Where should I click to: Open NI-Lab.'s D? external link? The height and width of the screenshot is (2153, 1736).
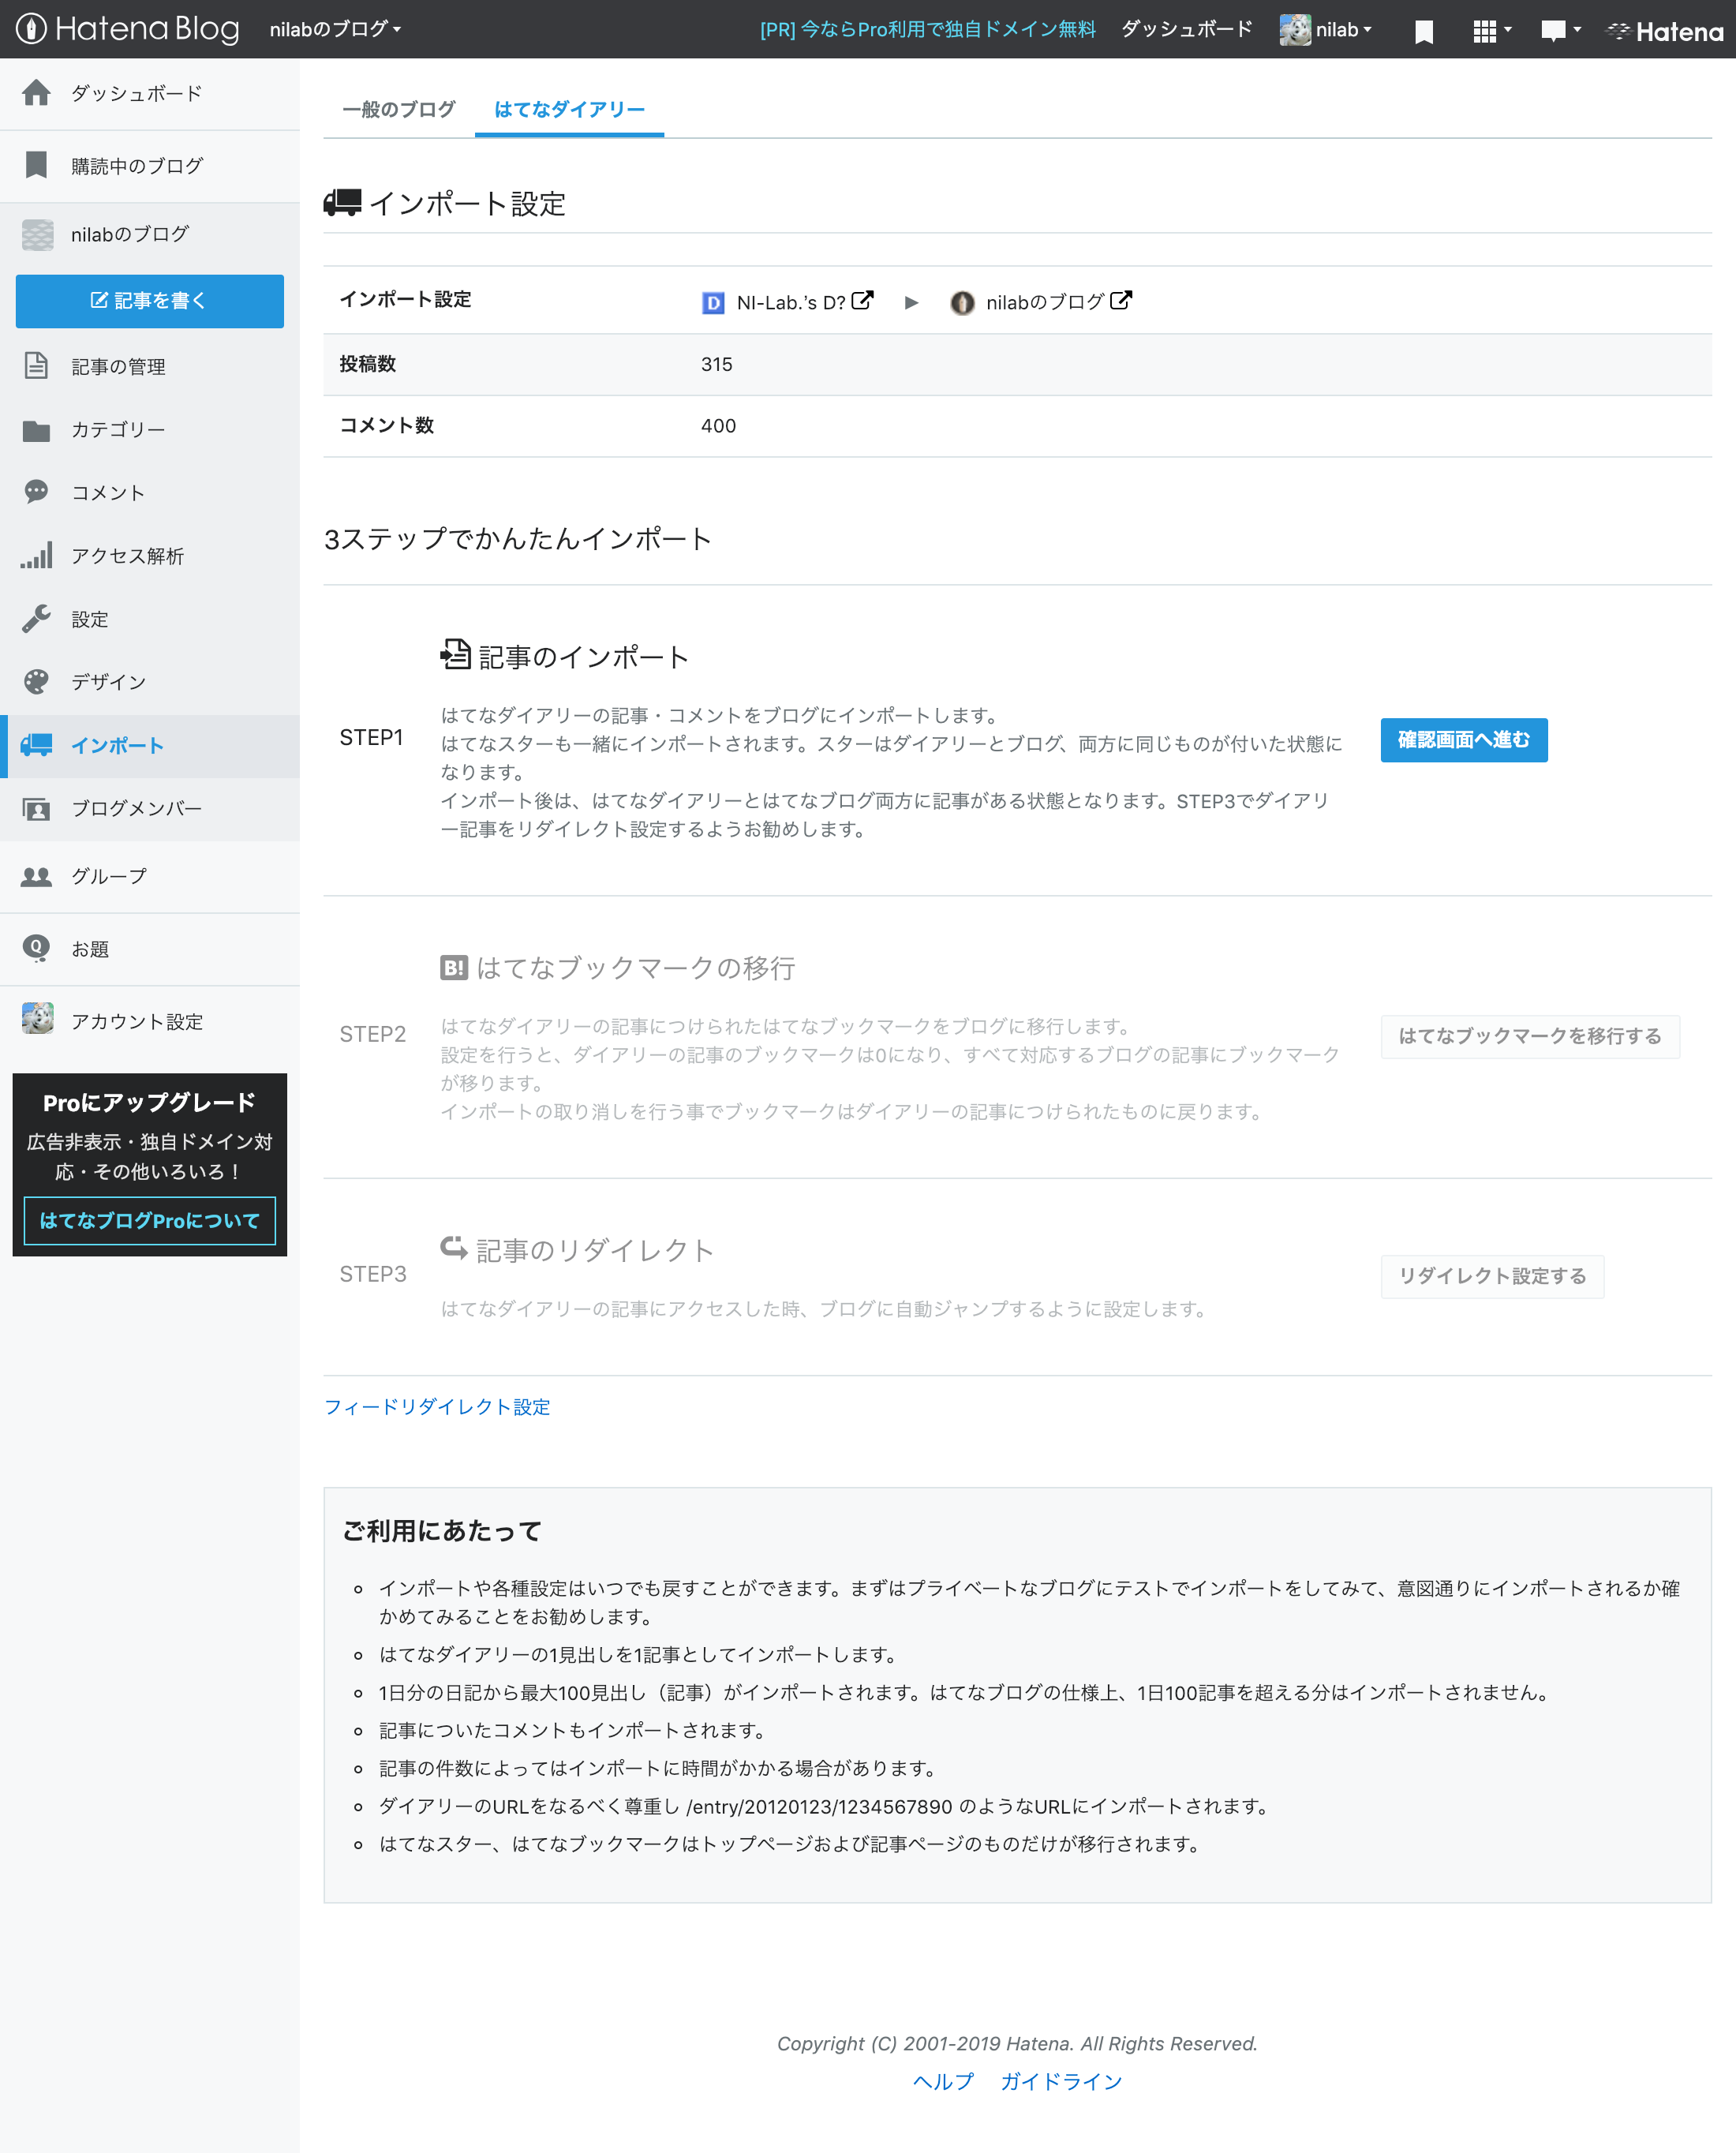pos(790,303)
